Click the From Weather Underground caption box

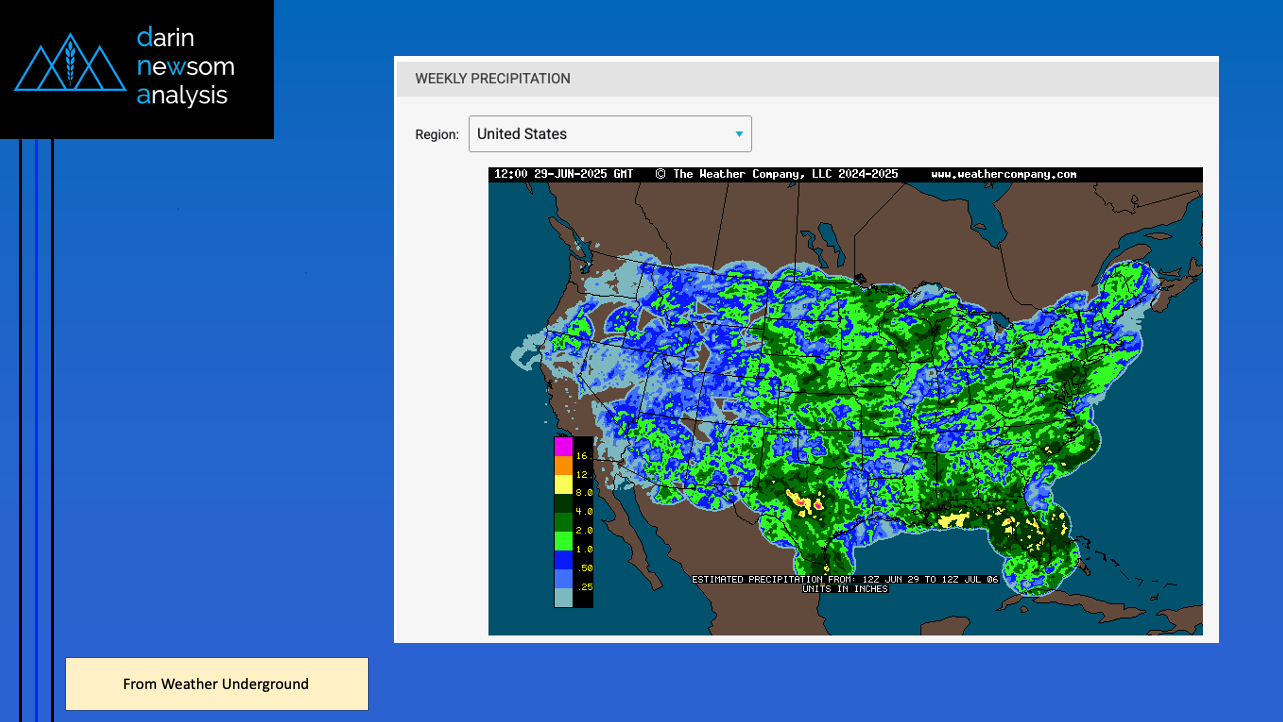[216, 684]
